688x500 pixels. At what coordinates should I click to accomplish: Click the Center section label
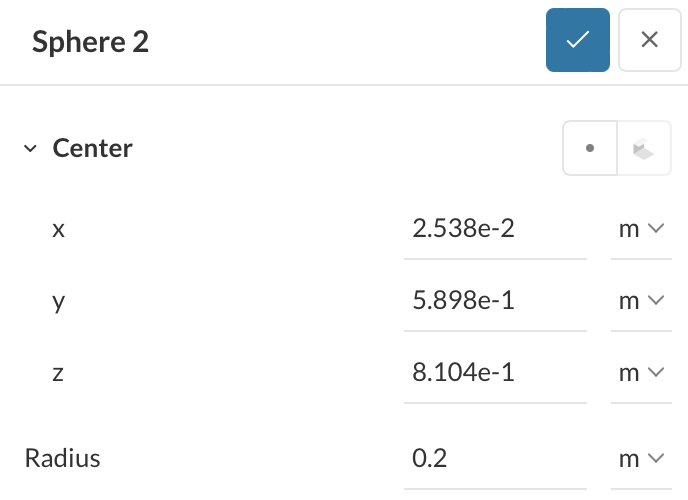(x=93, y=149)
